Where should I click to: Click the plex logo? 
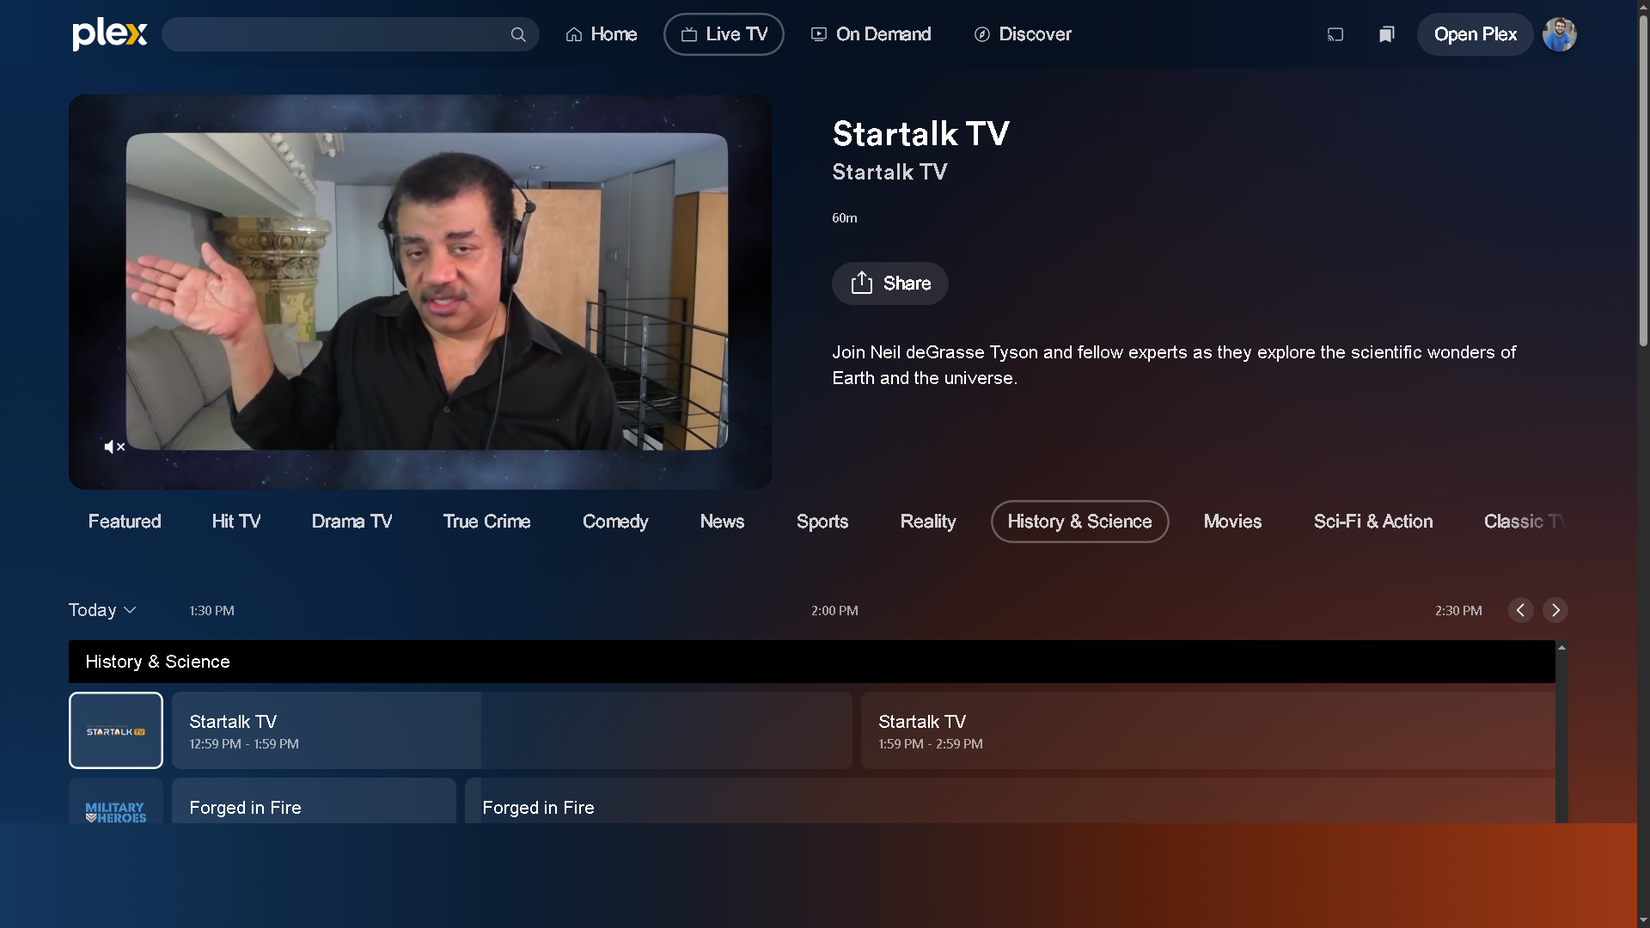click(108, 33)
